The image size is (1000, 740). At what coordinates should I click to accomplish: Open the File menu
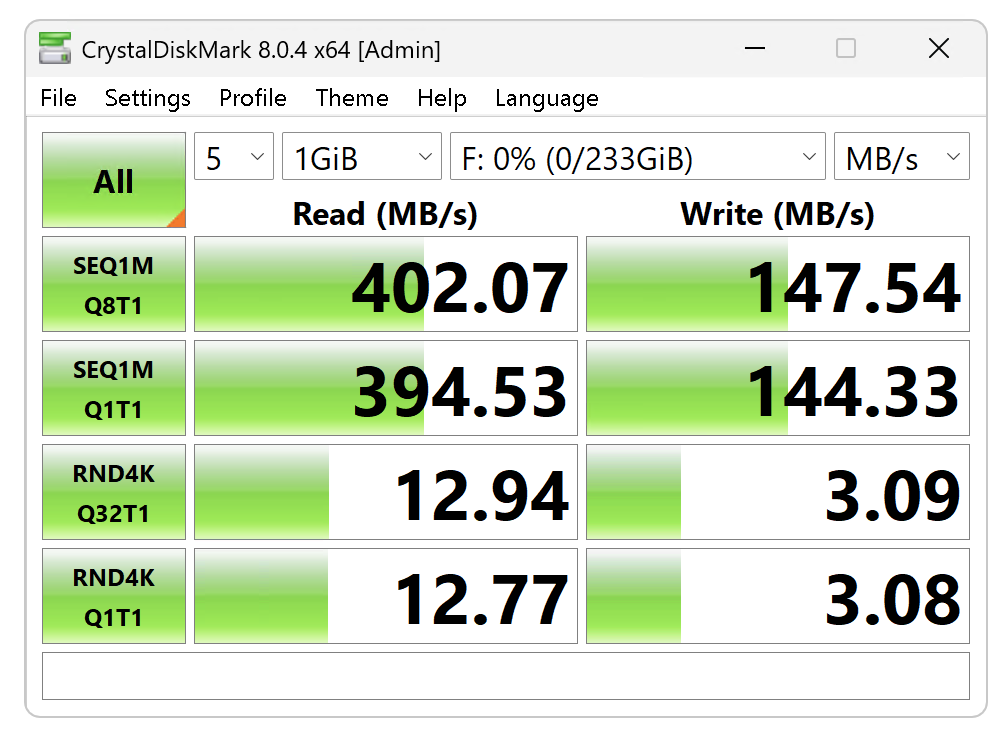[x=58, y=98]
